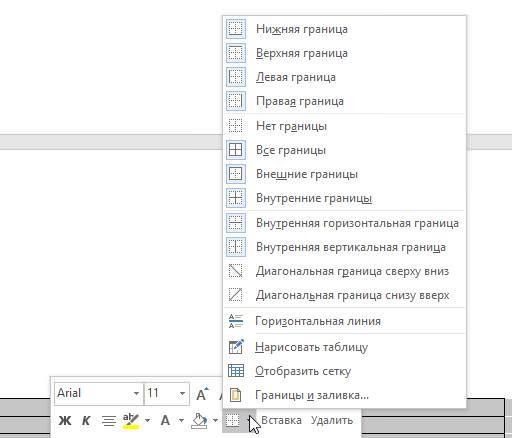512x438 pixels.
Task: Click the Все границы grid icon
Action: pyautogui.click(x=236, y=150)
